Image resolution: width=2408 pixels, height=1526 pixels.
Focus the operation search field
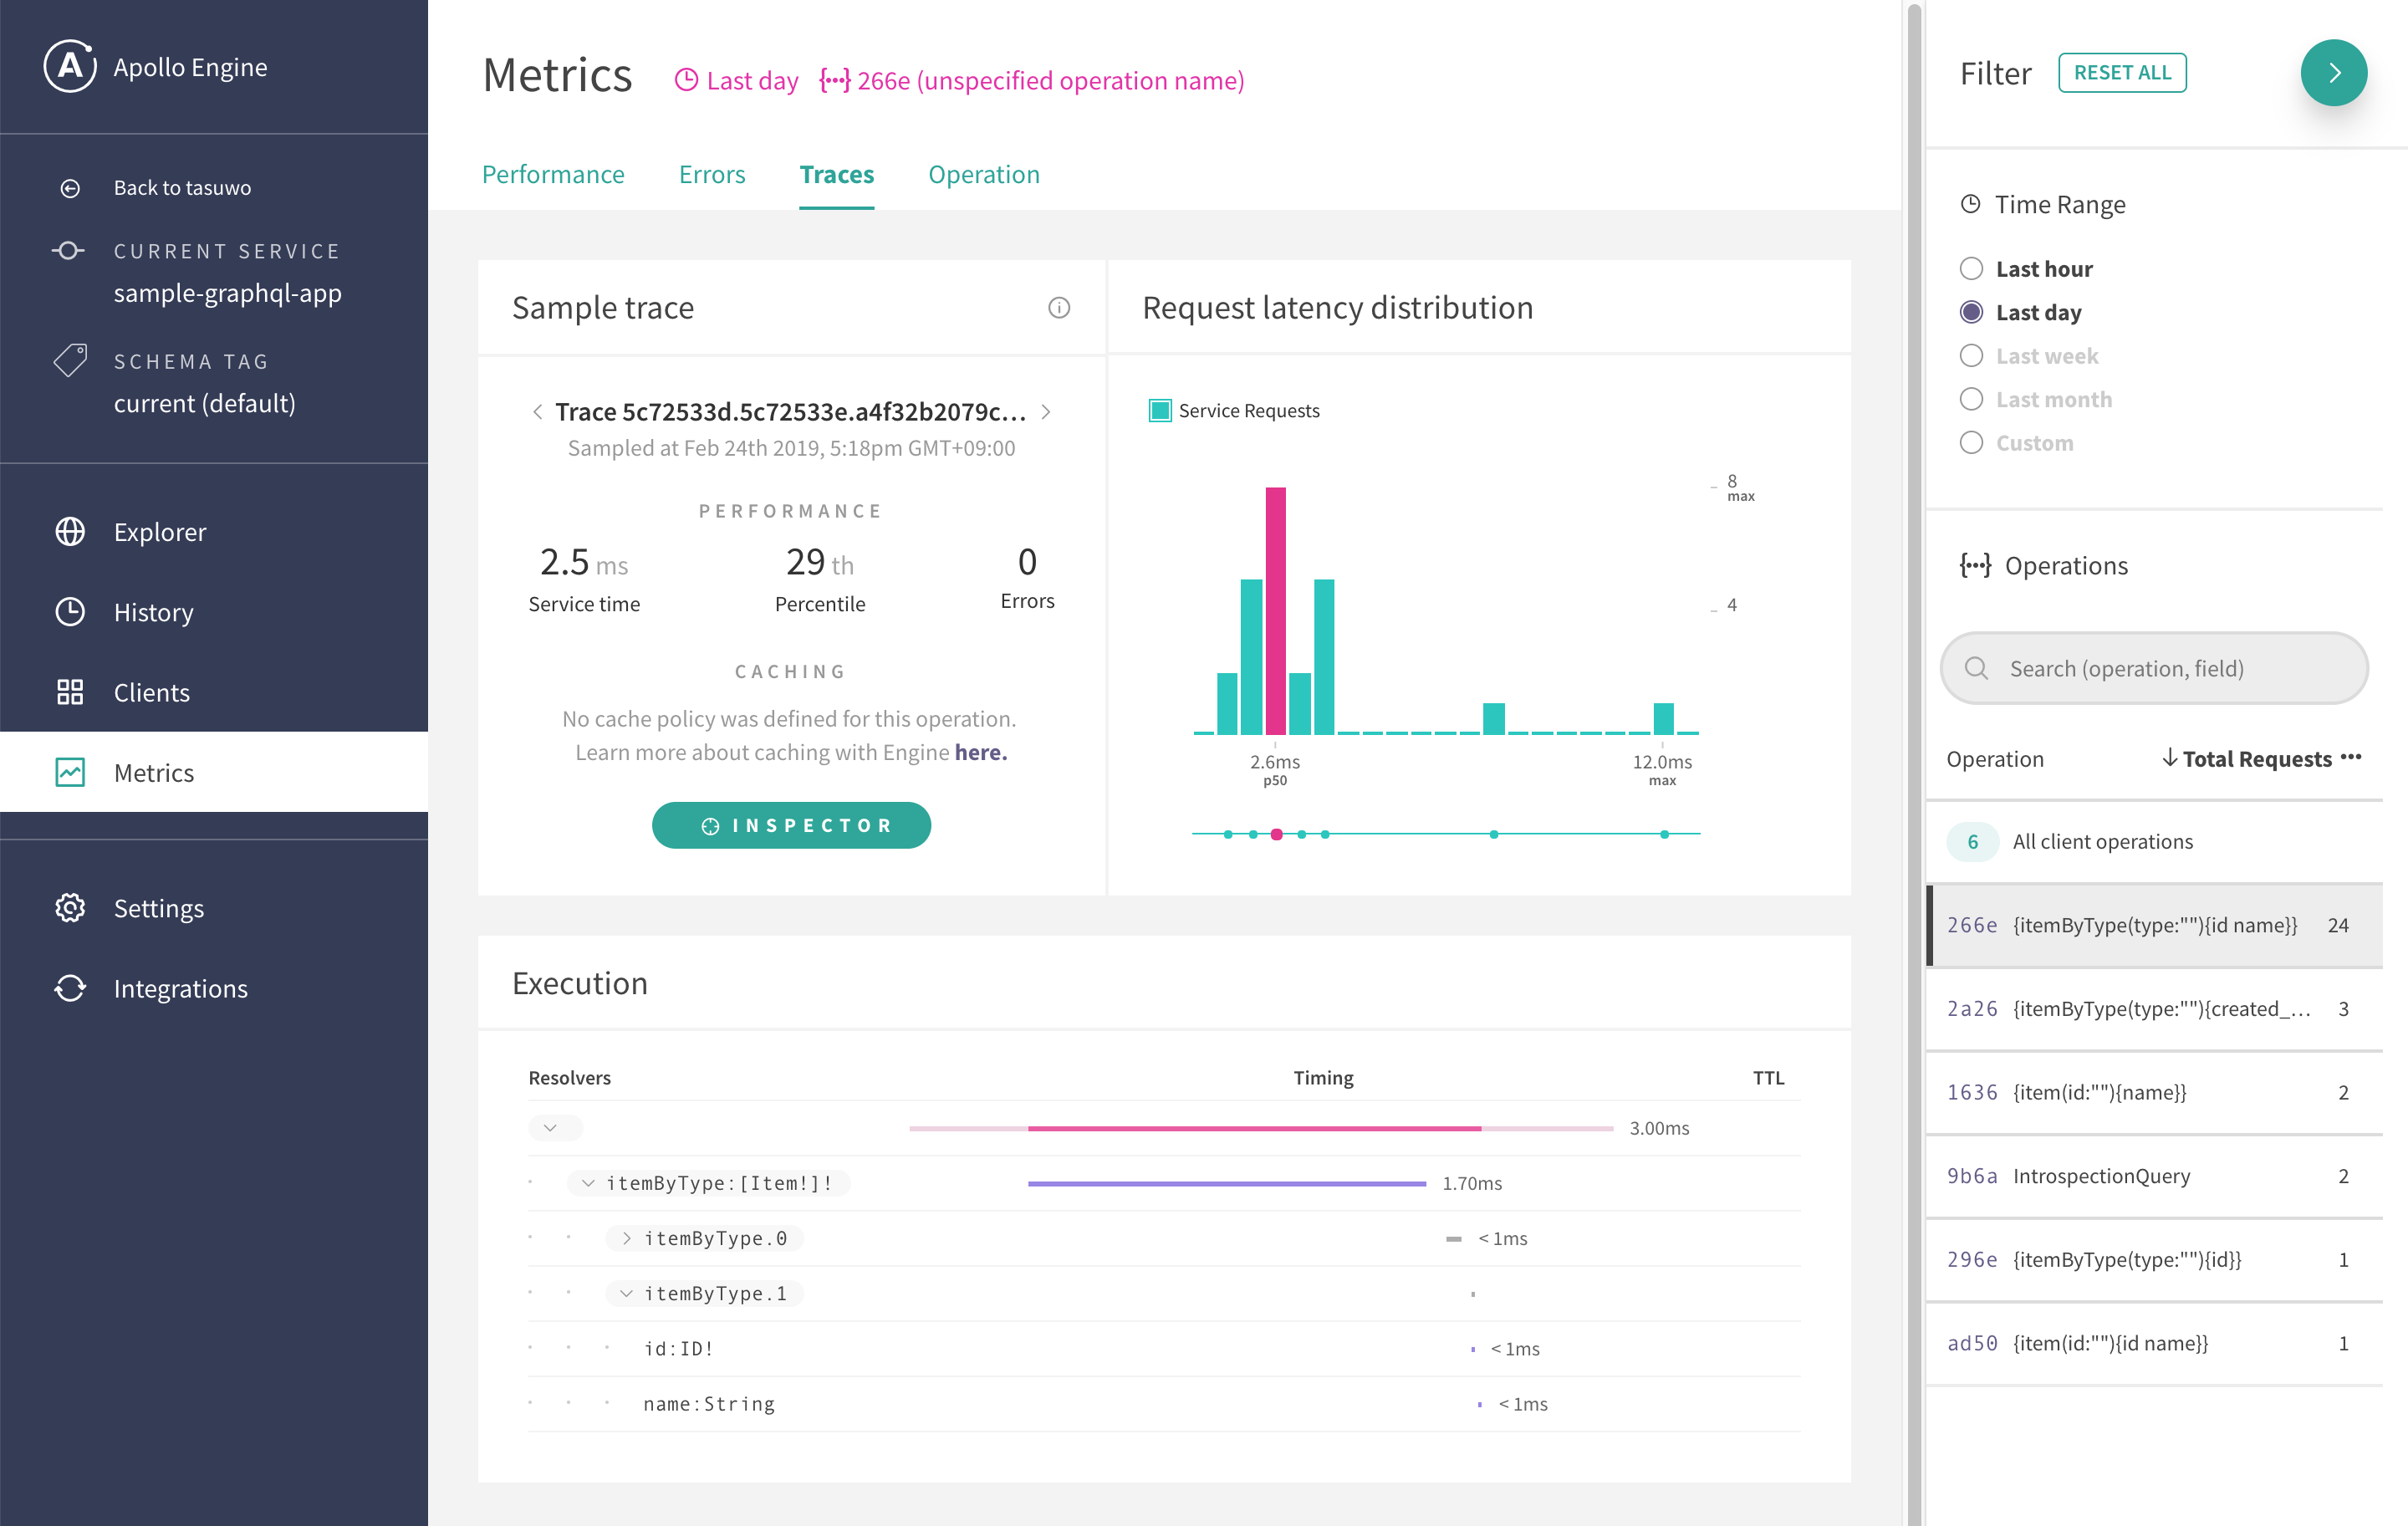2154,668
